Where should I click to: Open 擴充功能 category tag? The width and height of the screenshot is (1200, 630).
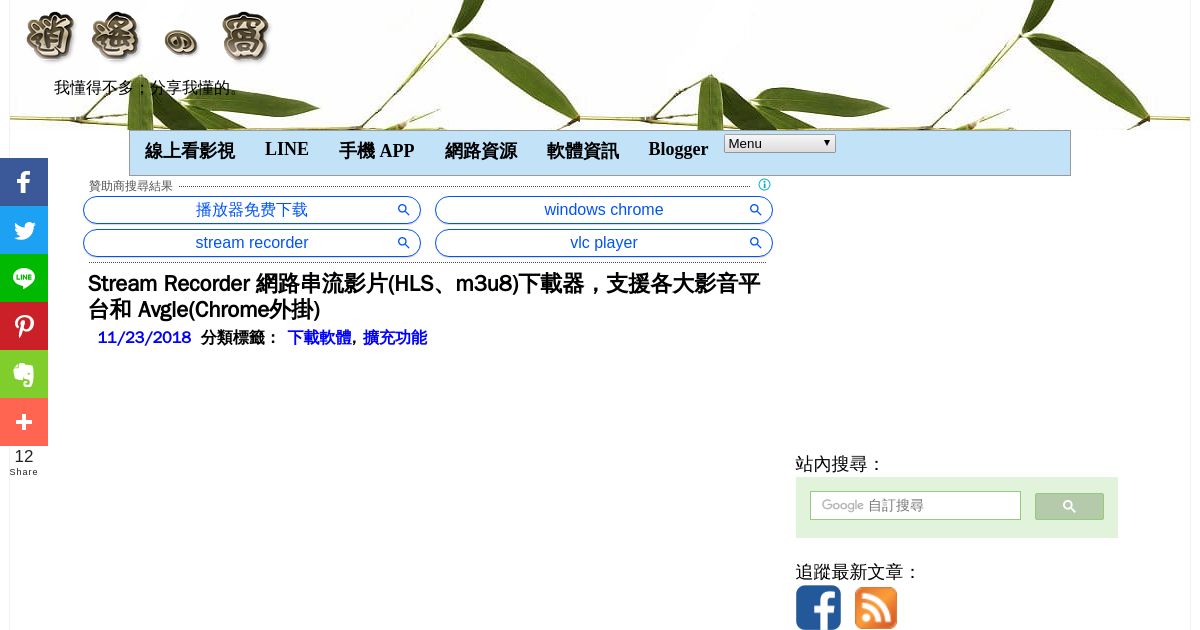(x=395, y=338)
